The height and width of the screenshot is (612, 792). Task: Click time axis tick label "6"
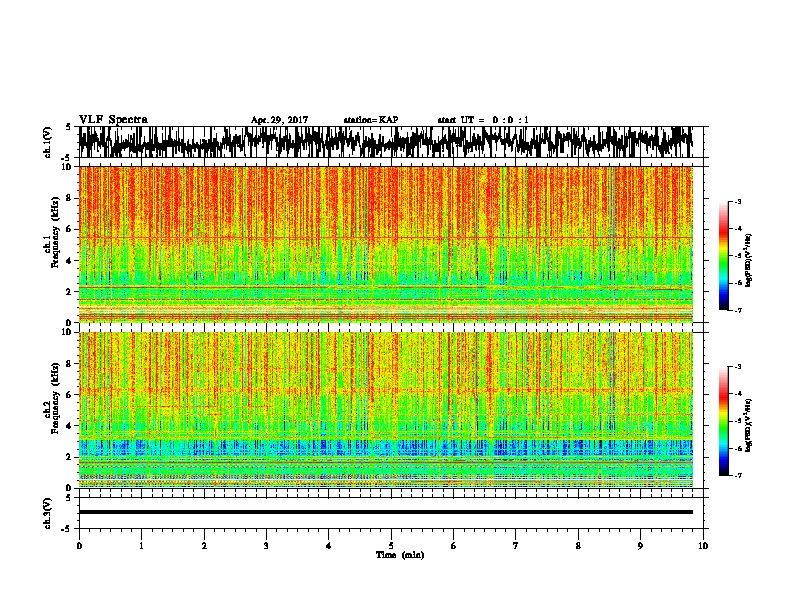tap(454, 546)
